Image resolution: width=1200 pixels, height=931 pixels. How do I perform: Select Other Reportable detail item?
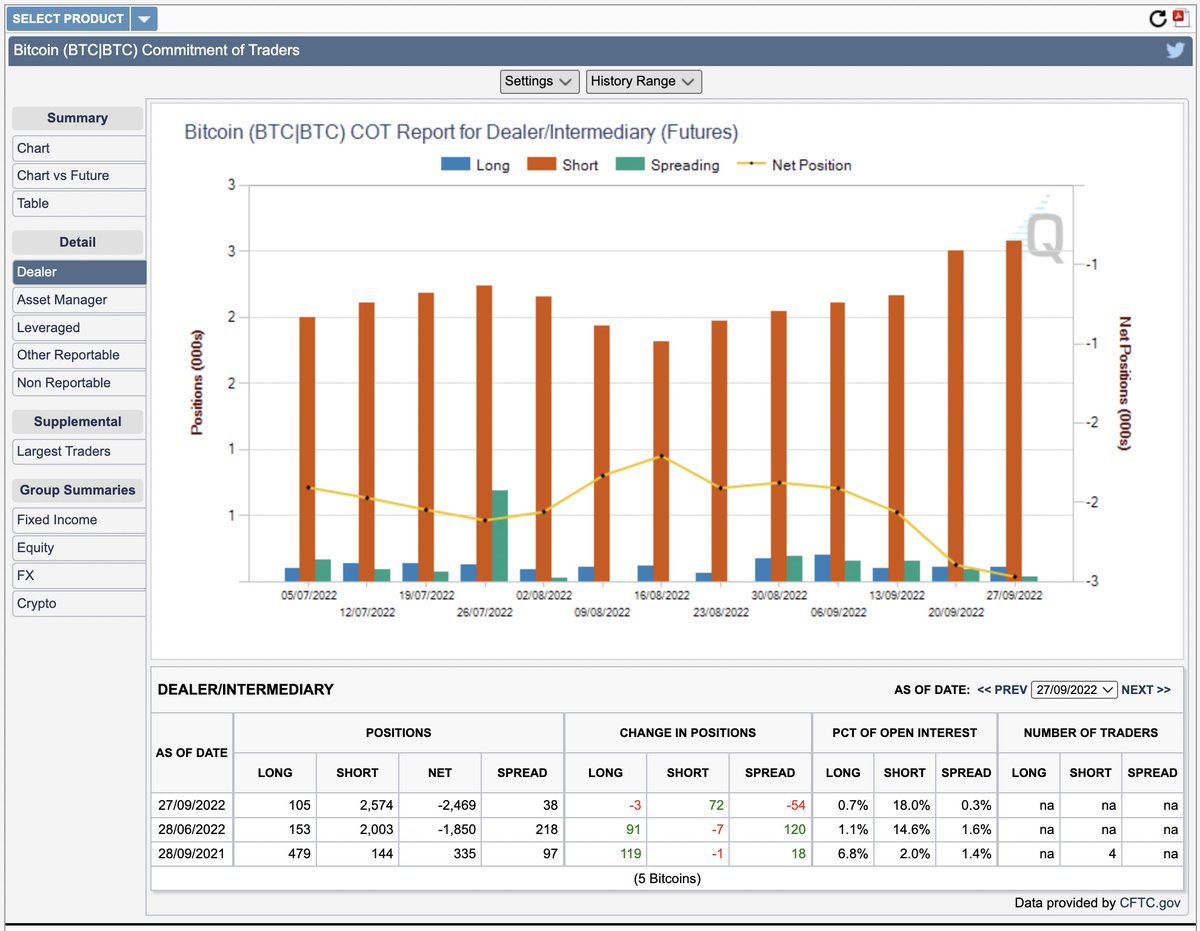[79, 355]
